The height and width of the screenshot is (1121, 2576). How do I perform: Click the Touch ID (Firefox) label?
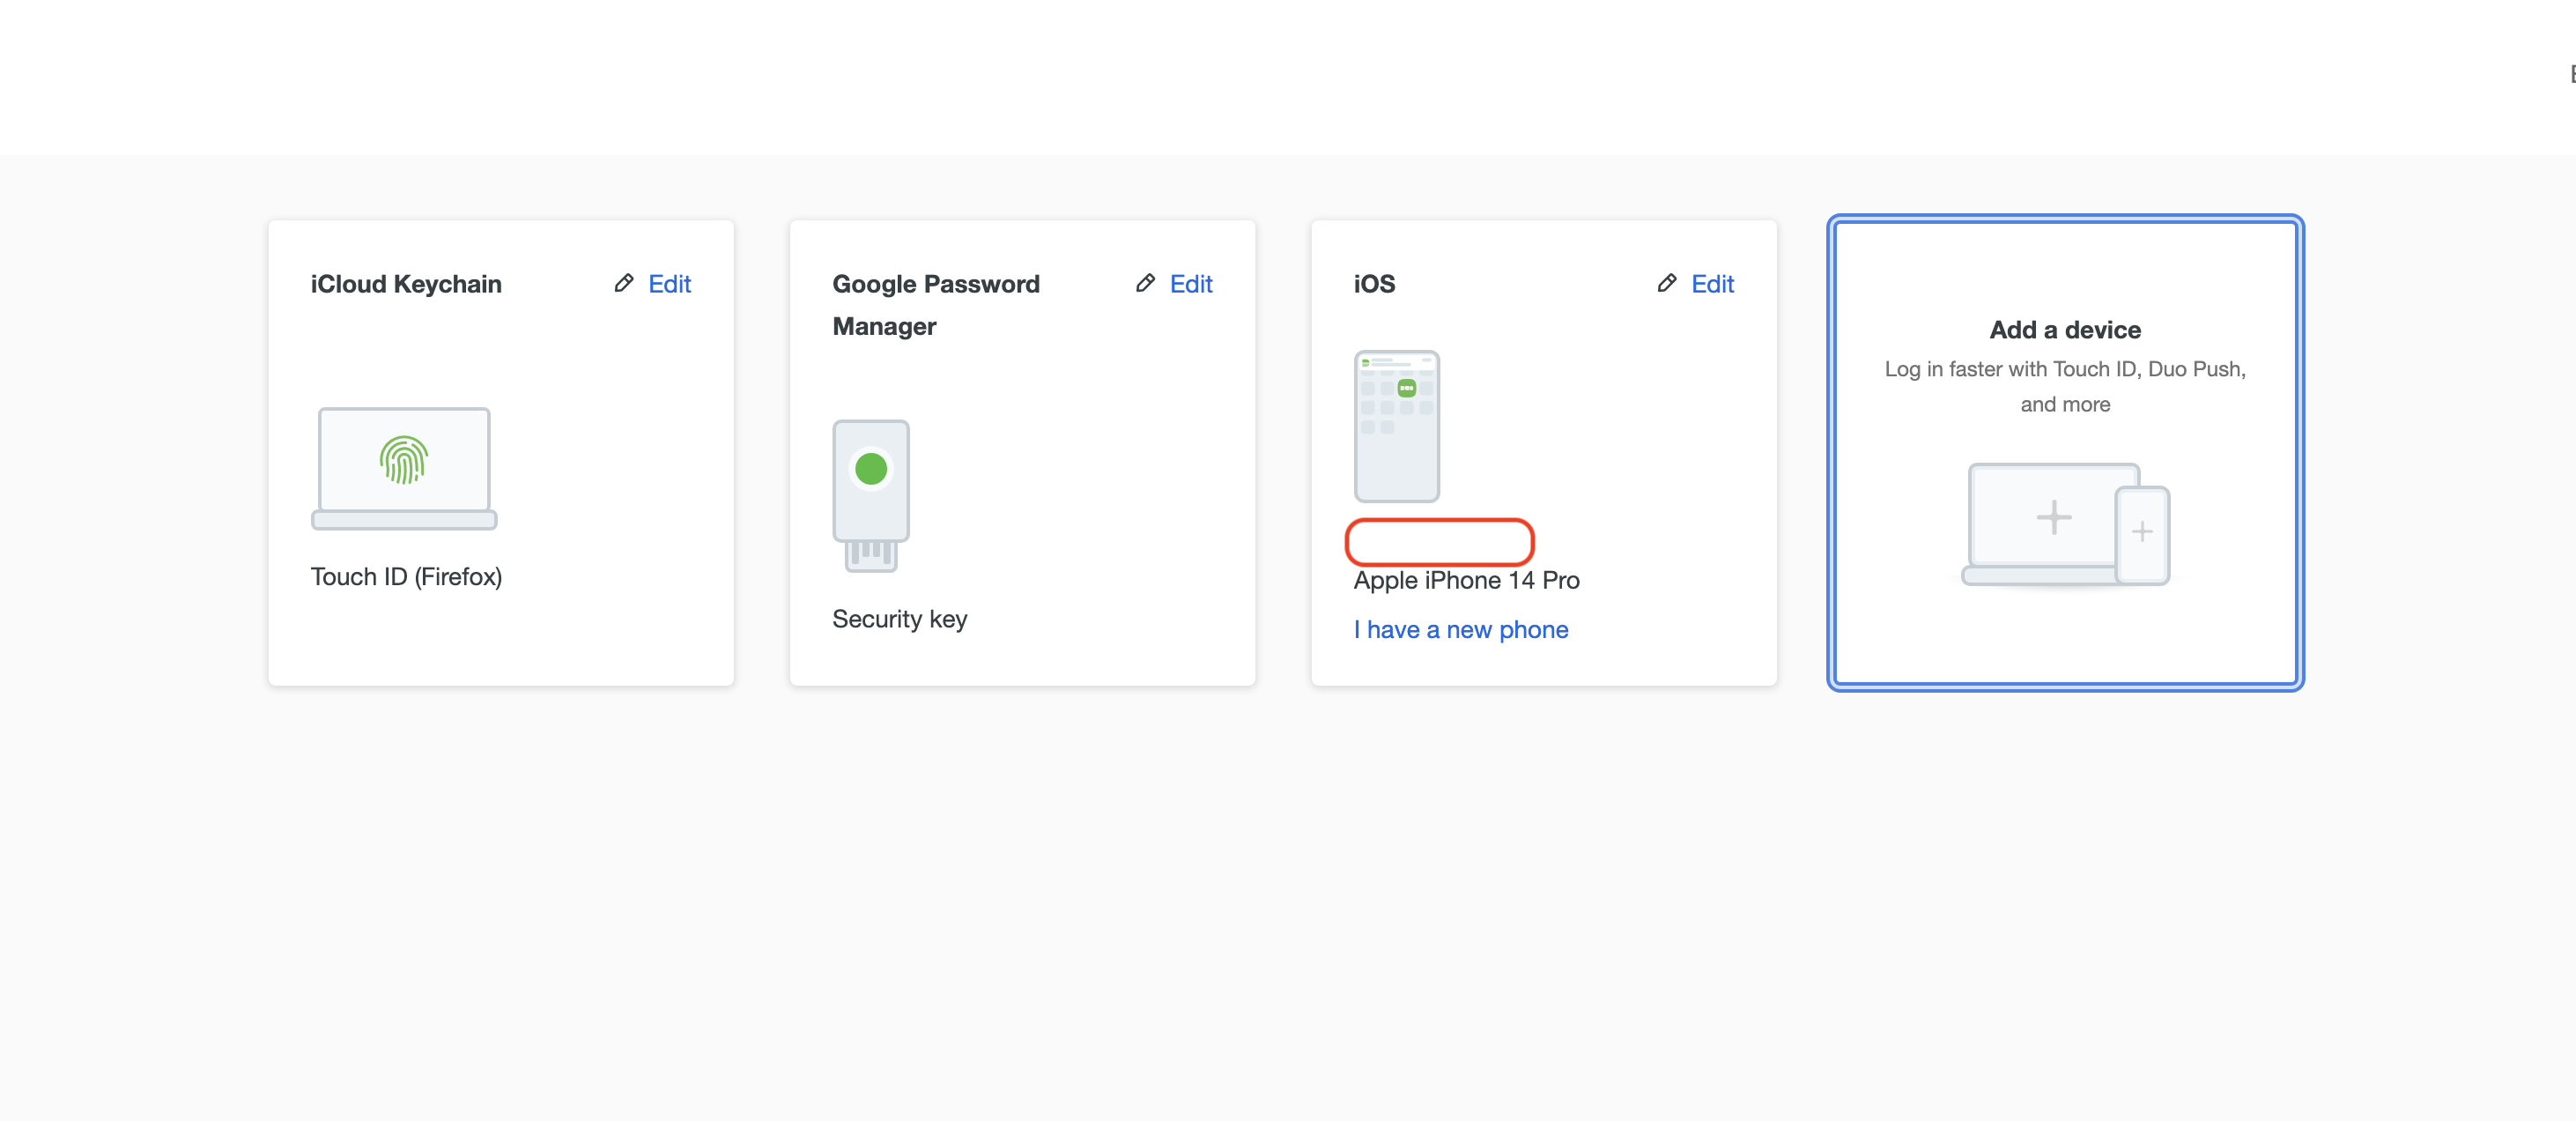[x=406, y=577]
